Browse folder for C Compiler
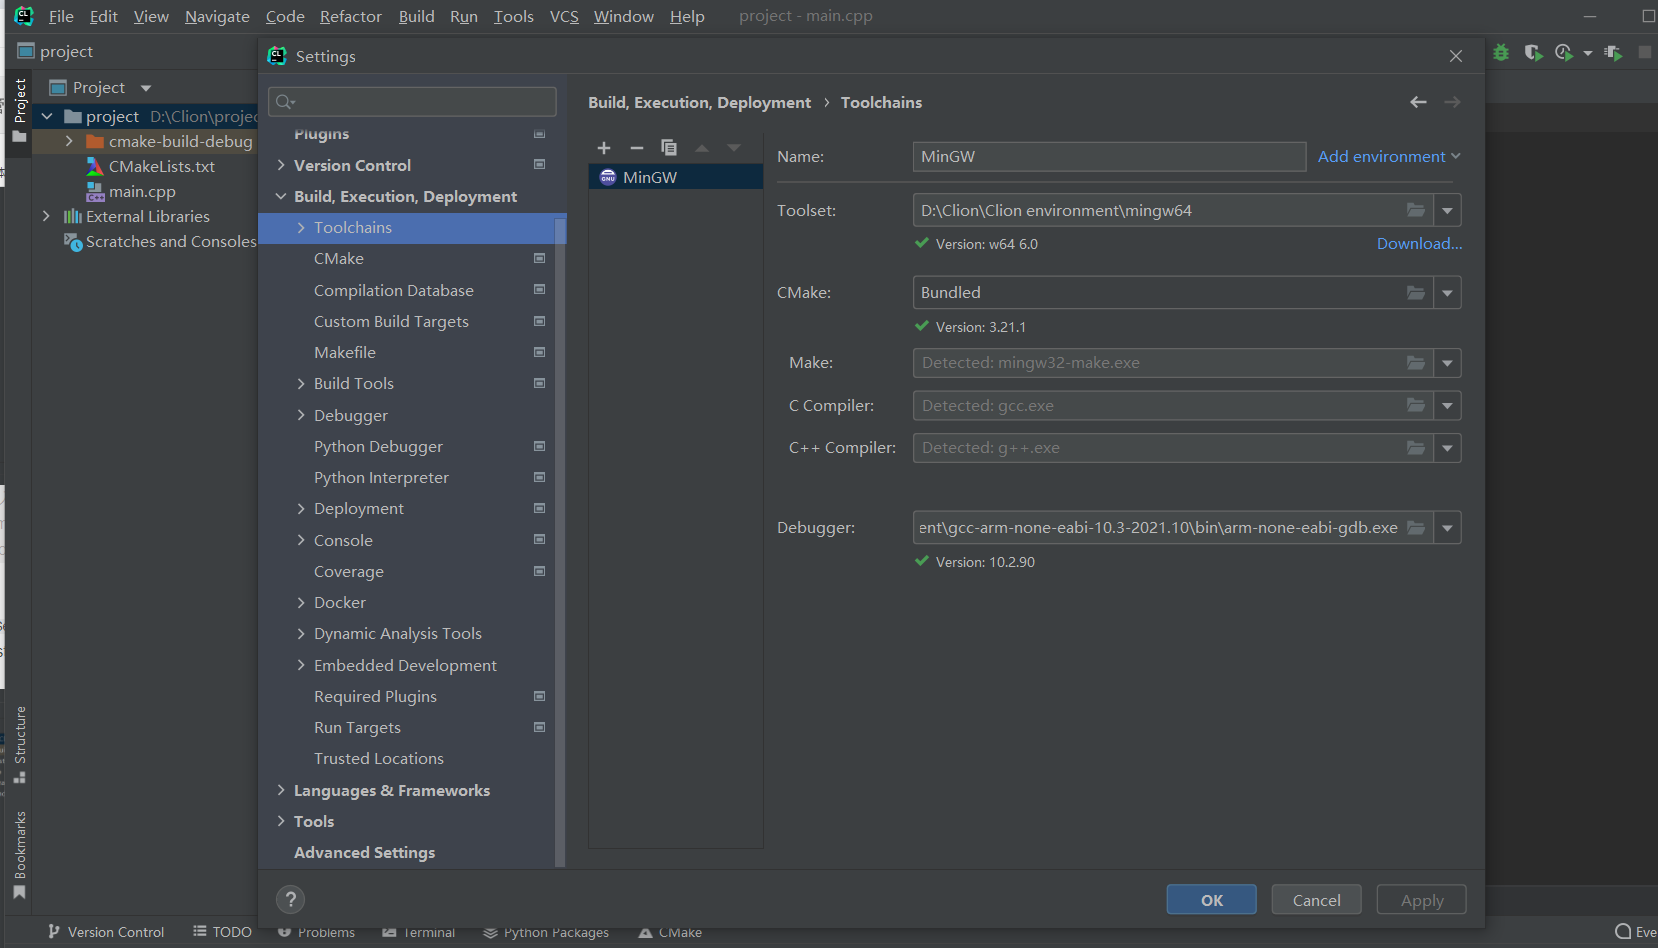The width and height of the screenshot is (1658, 948). click(x=1416, y=405)
